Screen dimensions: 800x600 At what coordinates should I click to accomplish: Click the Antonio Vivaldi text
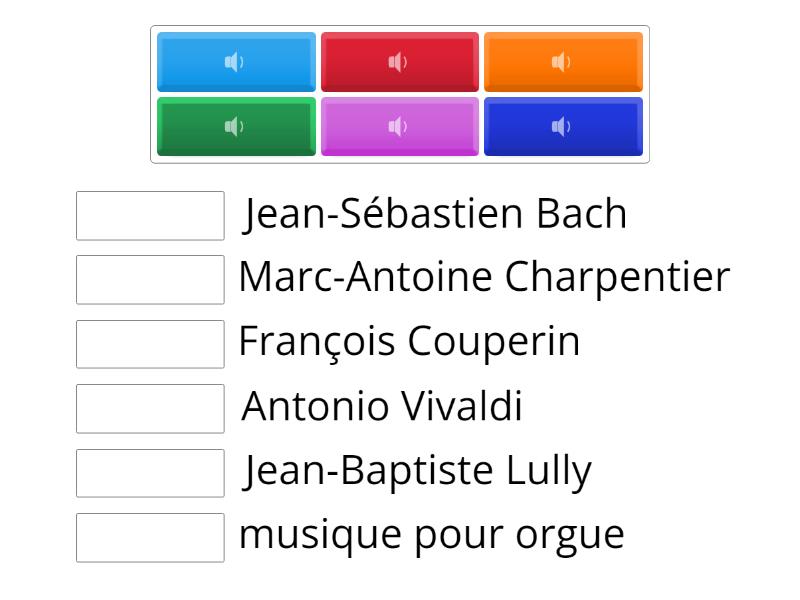coord(382,406)
